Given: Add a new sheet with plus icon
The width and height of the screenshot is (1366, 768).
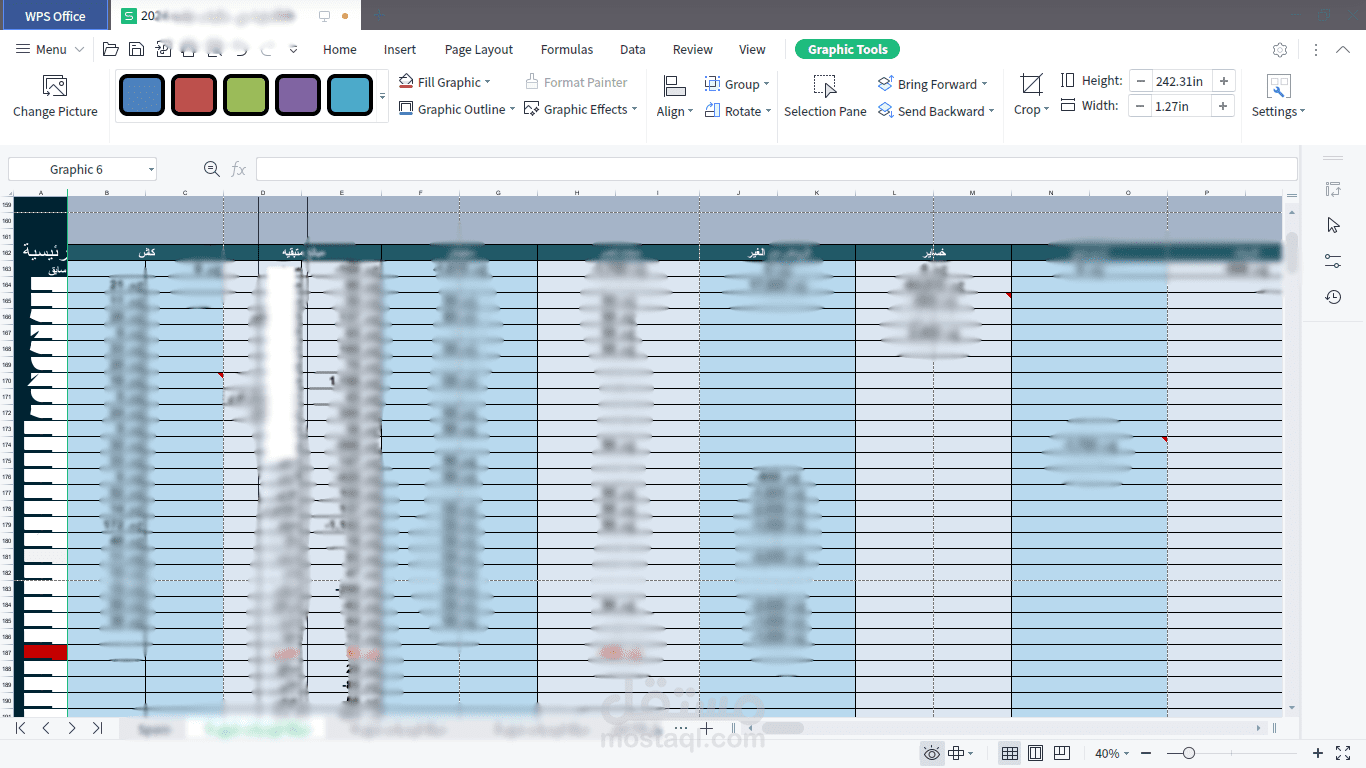Looking at the screenshot, I should pos(706,728).
